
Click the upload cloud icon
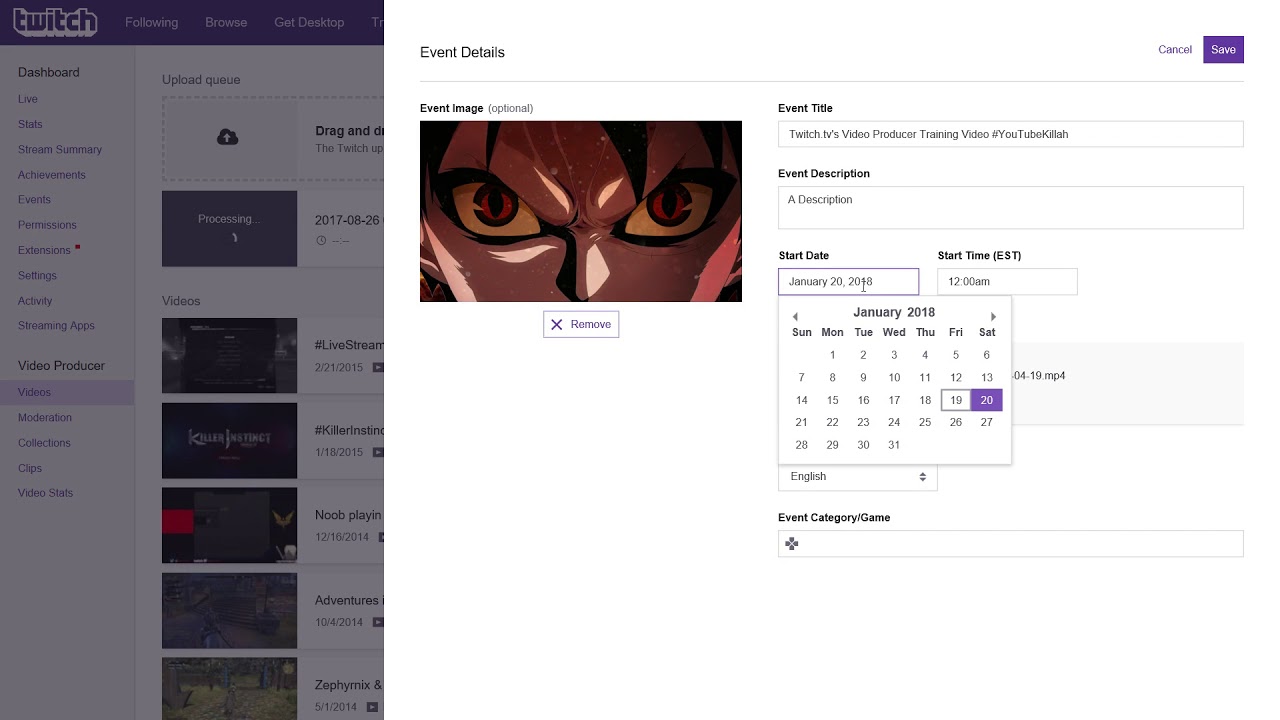coord(227,137)
